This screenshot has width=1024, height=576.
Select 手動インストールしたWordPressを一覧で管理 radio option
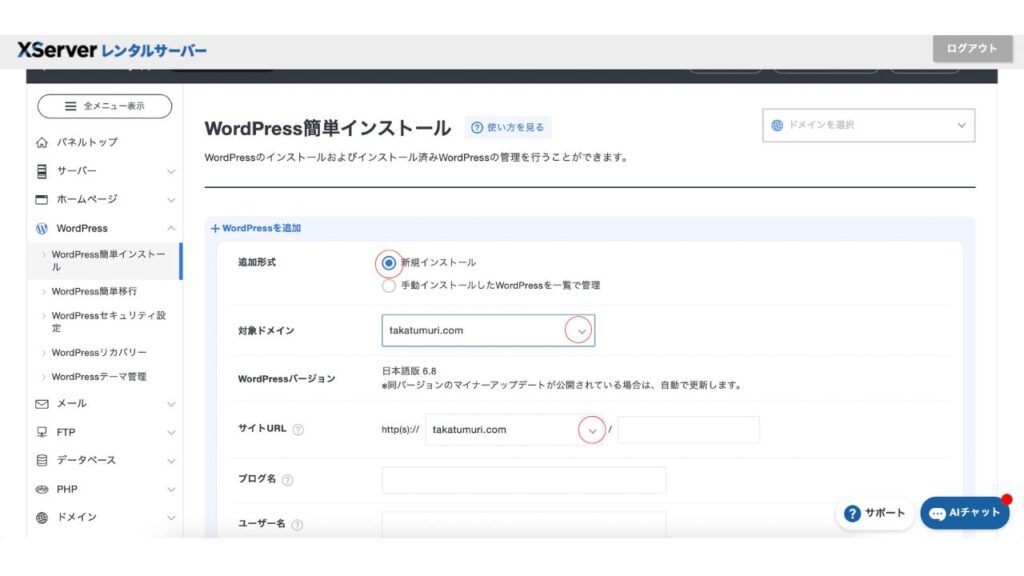[x=389, y=285]
